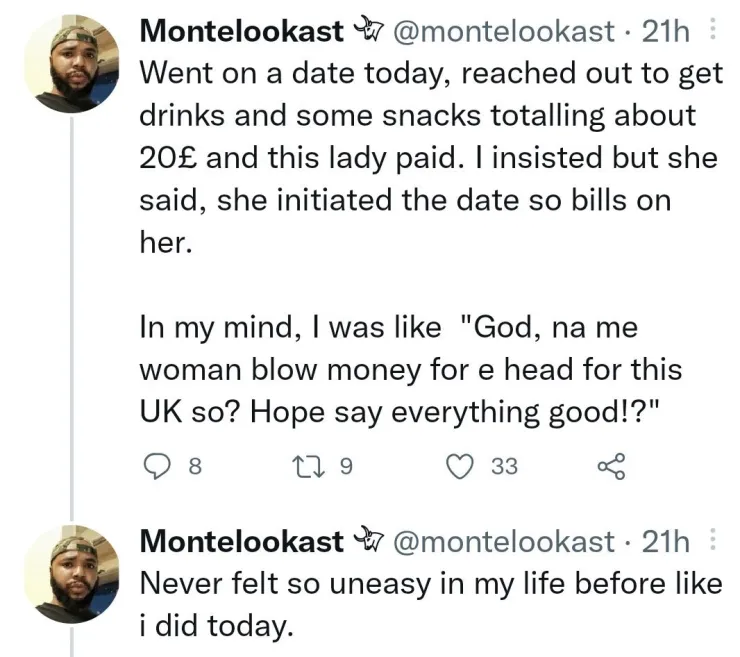Click Montelookast display name on second tweet
Viewport: 740px width, 657px height.
242,541
